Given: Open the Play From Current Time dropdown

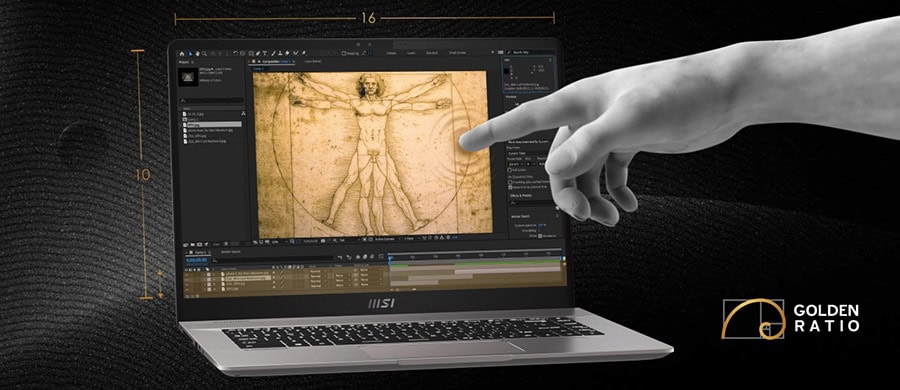Looking at the screenshot, I should [x=527, y=153].
